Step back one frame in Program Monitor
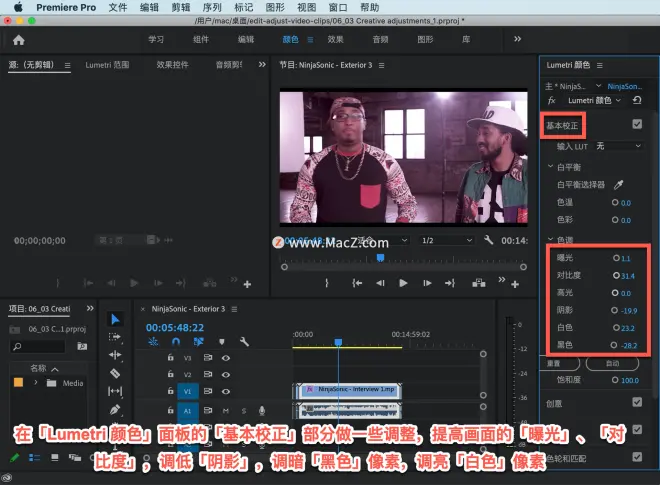 pyautogui.click(x=380, y=283)
